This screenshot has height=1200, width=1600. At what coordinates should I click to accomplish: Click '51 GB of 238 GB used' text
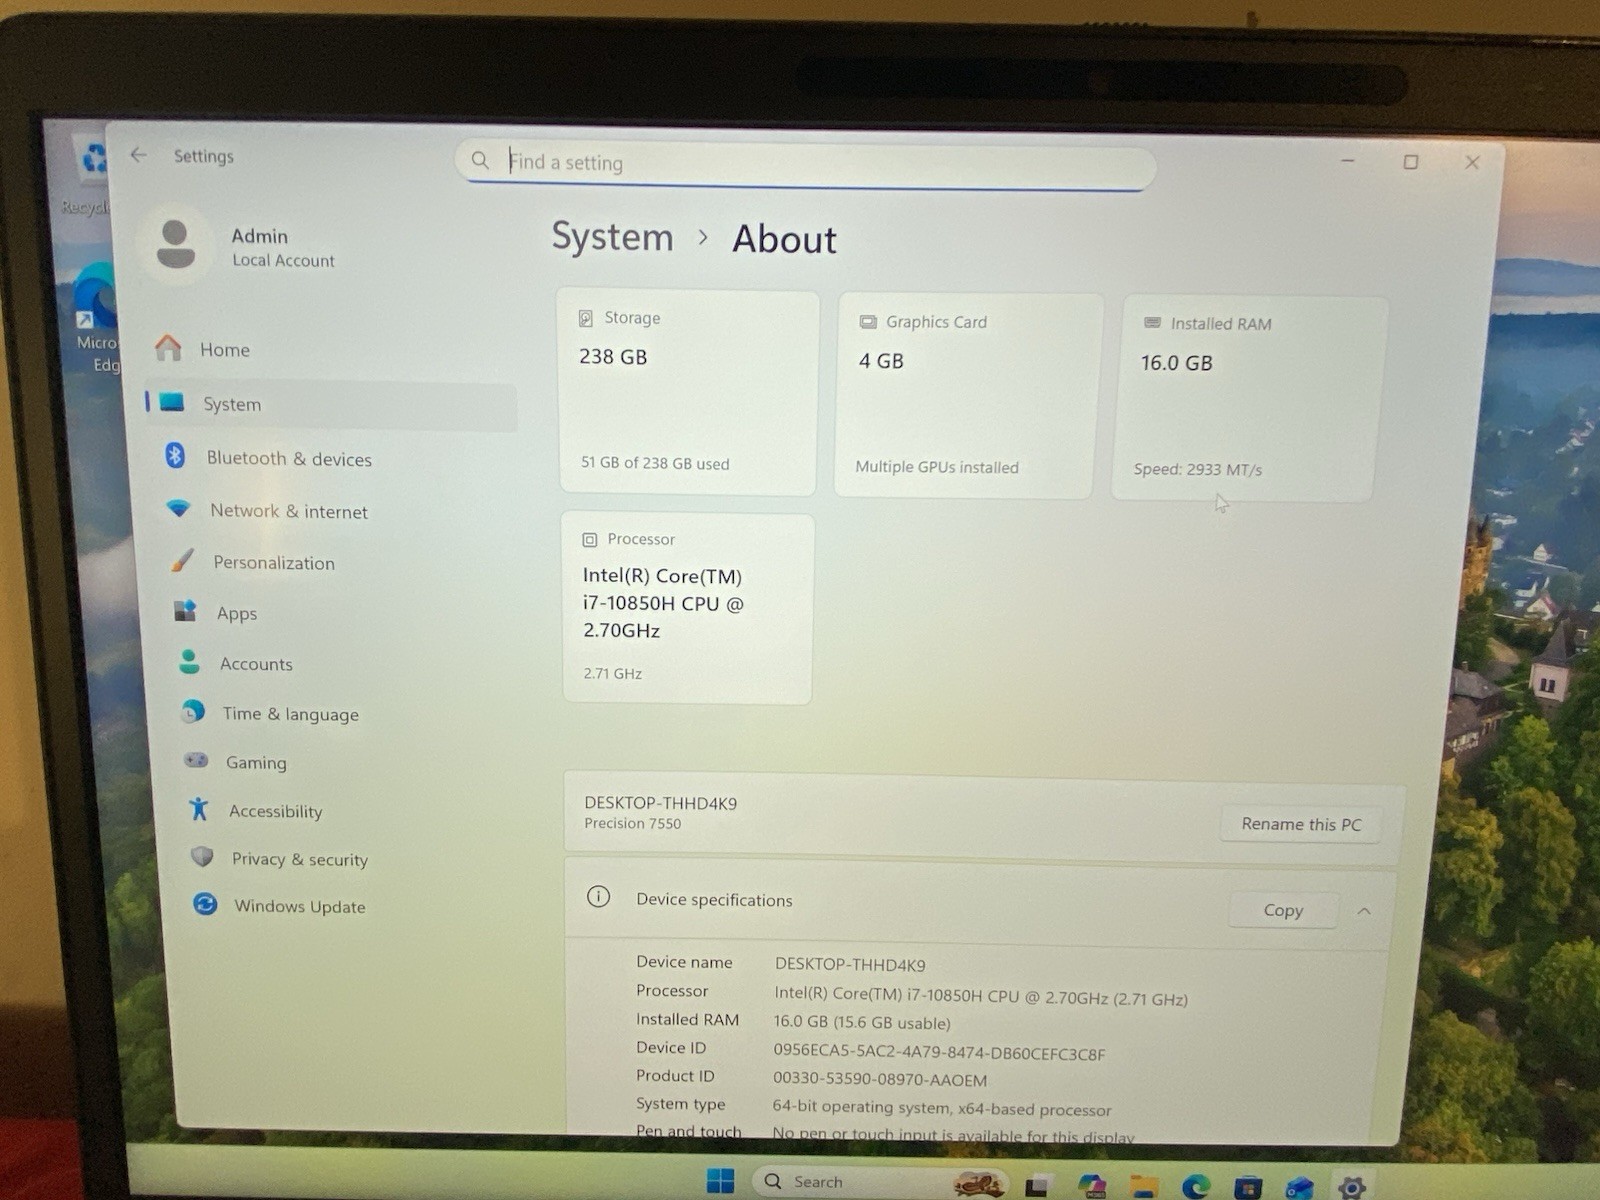655,463
